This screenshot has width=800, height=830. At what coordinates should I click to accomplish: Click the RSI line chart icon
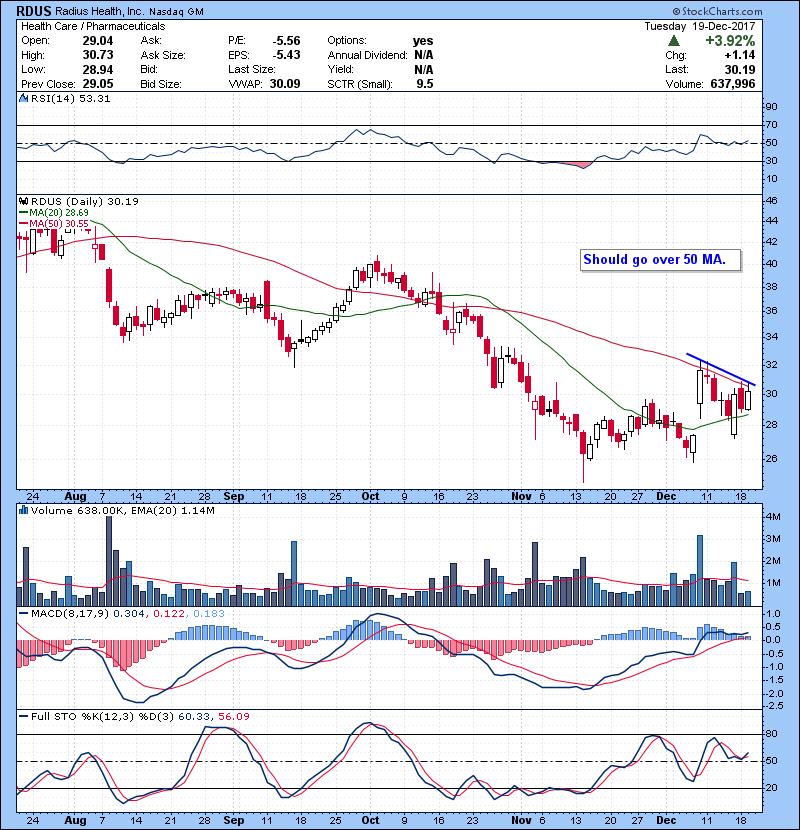[23, 98]
